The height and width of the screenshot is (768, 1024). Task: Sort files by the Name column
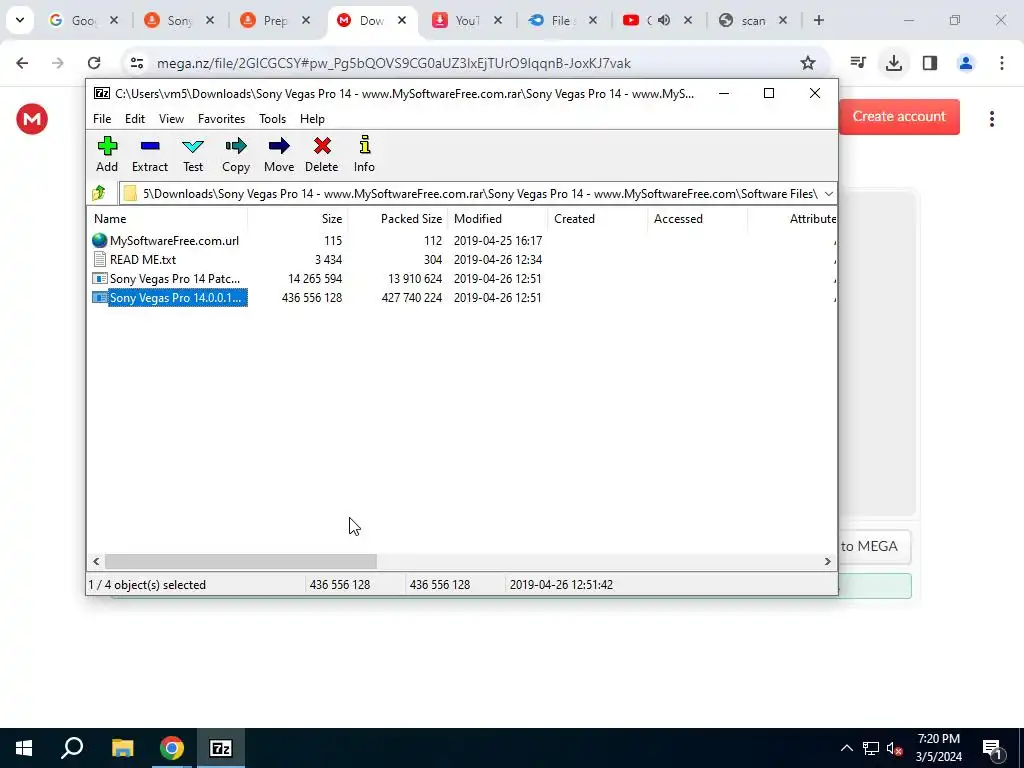[x=168, y=219]
